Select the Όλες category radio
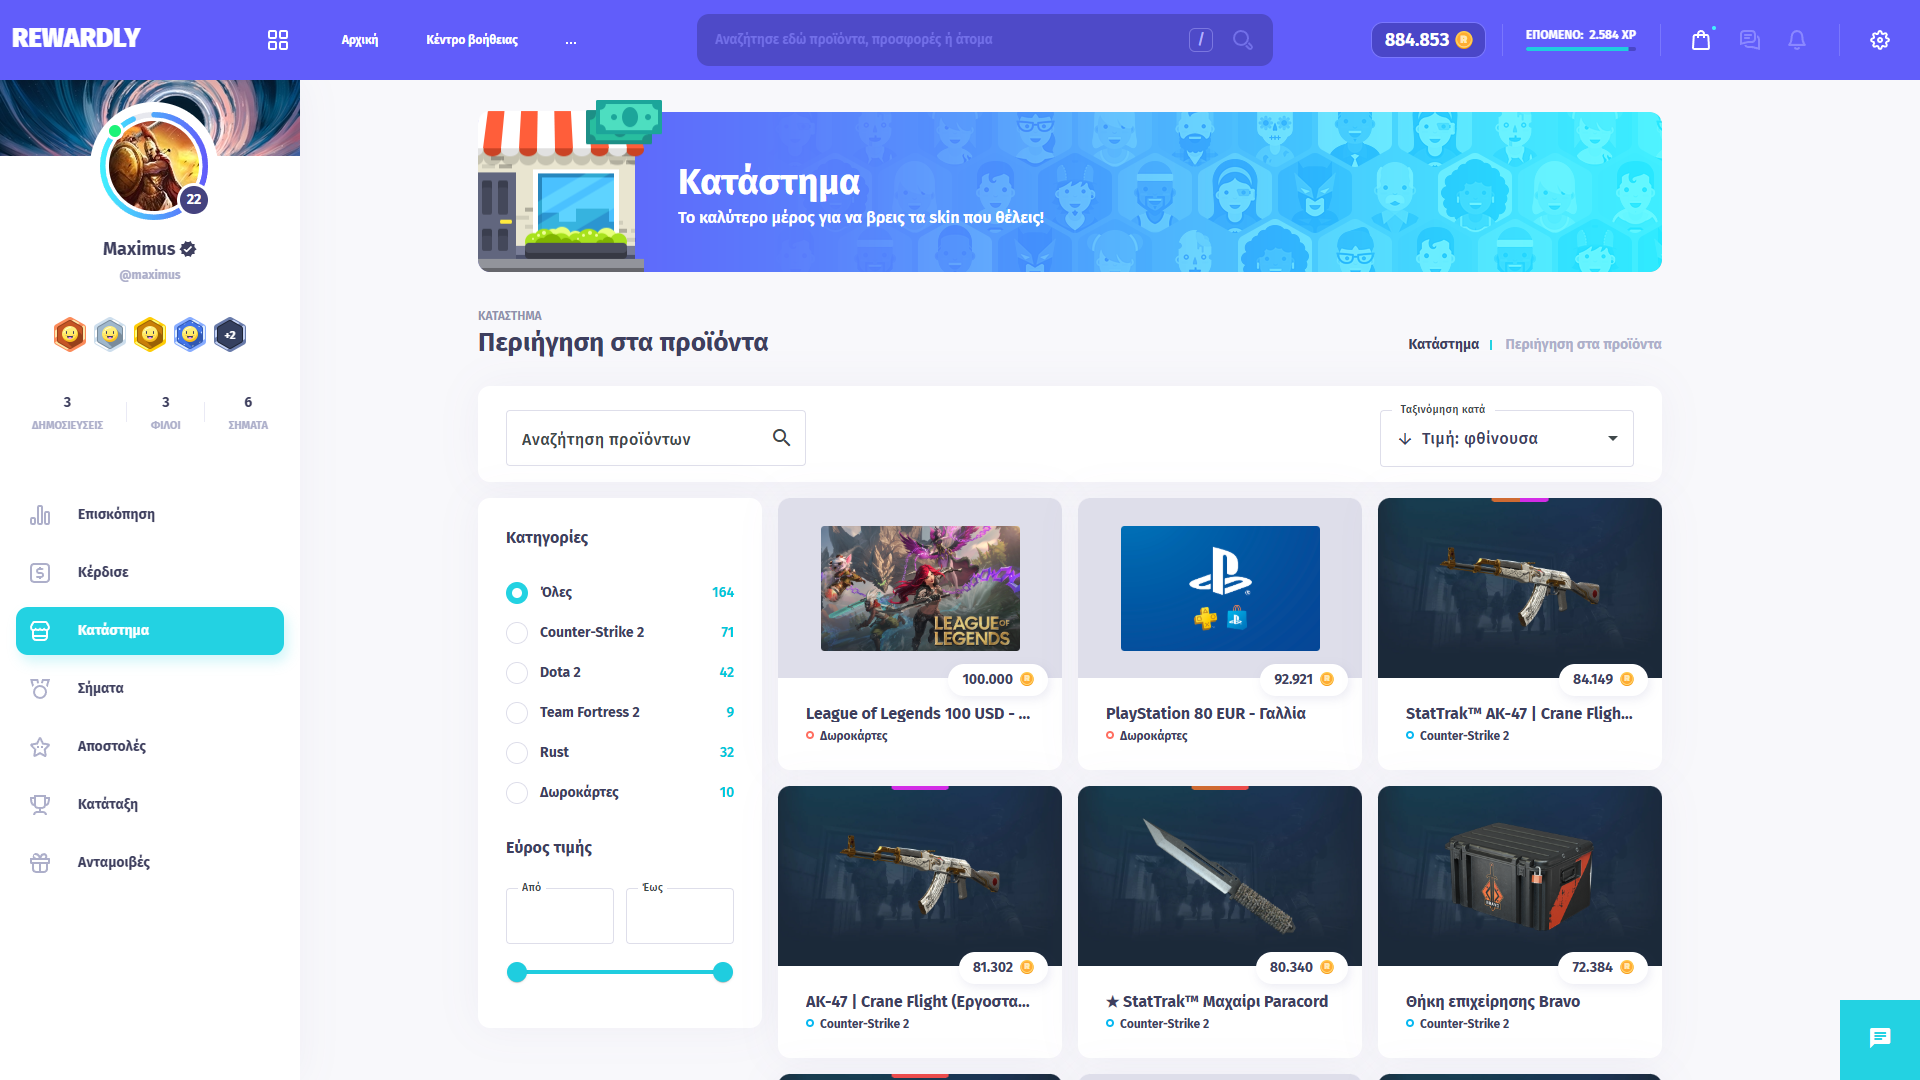The height and width of the screenshot is (1080, 1920). (x=517, y=593)
